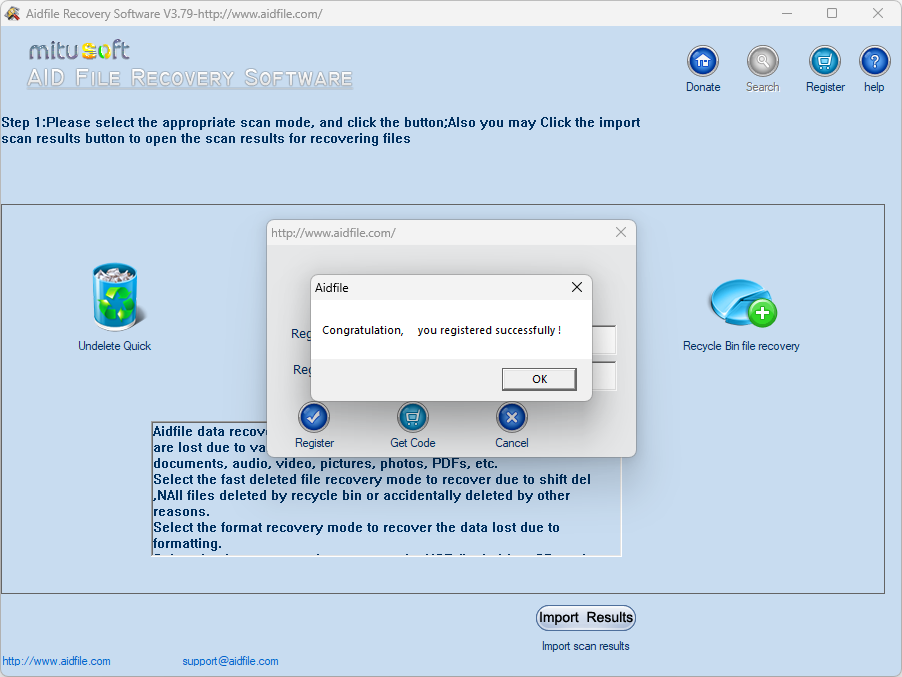Click the Register checkmark icon in the dialog
The width and height of the screenshot is (902, 677).
314,417
